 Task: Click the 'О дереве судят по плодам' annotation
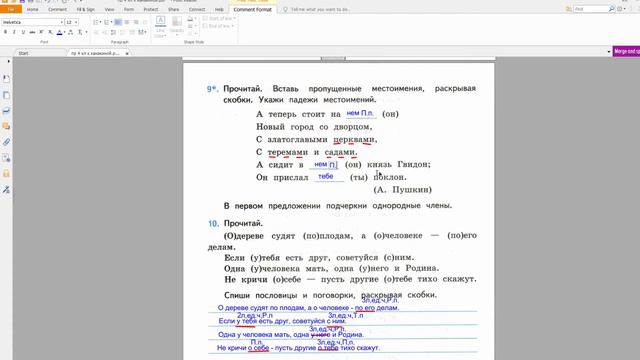click(308, 308)
